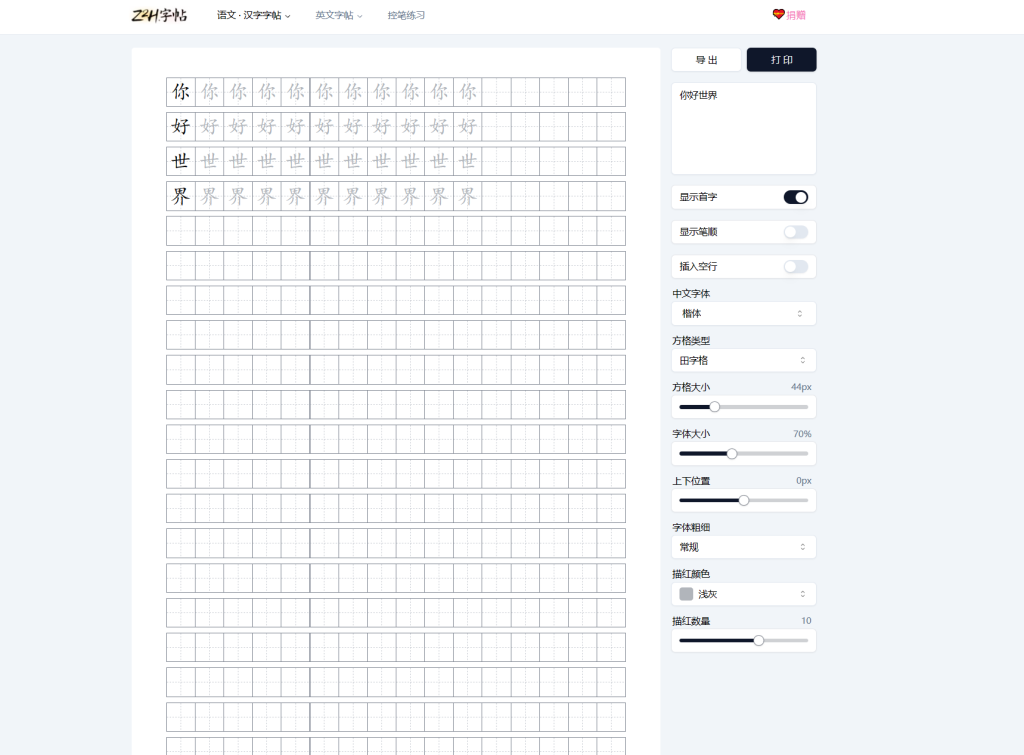This screenshot has height=755, width=1024.
Task: Open the 中文字体 font dropdown showing 楷体
Action: tap(743, 313)
